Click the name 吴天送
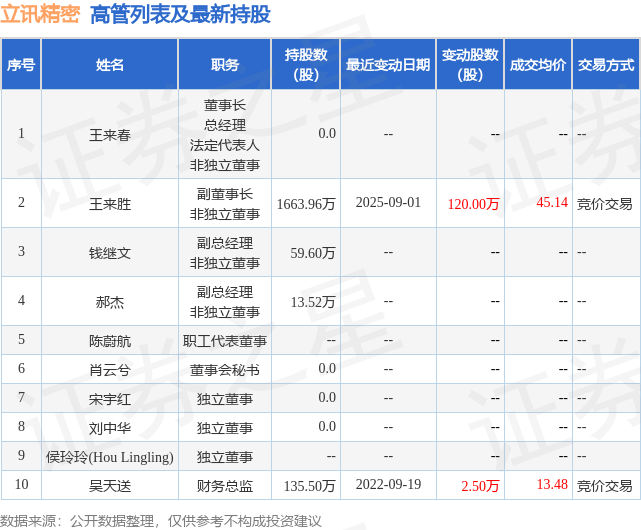The height and width of the screenshot is (530, 641). [110, 486]
